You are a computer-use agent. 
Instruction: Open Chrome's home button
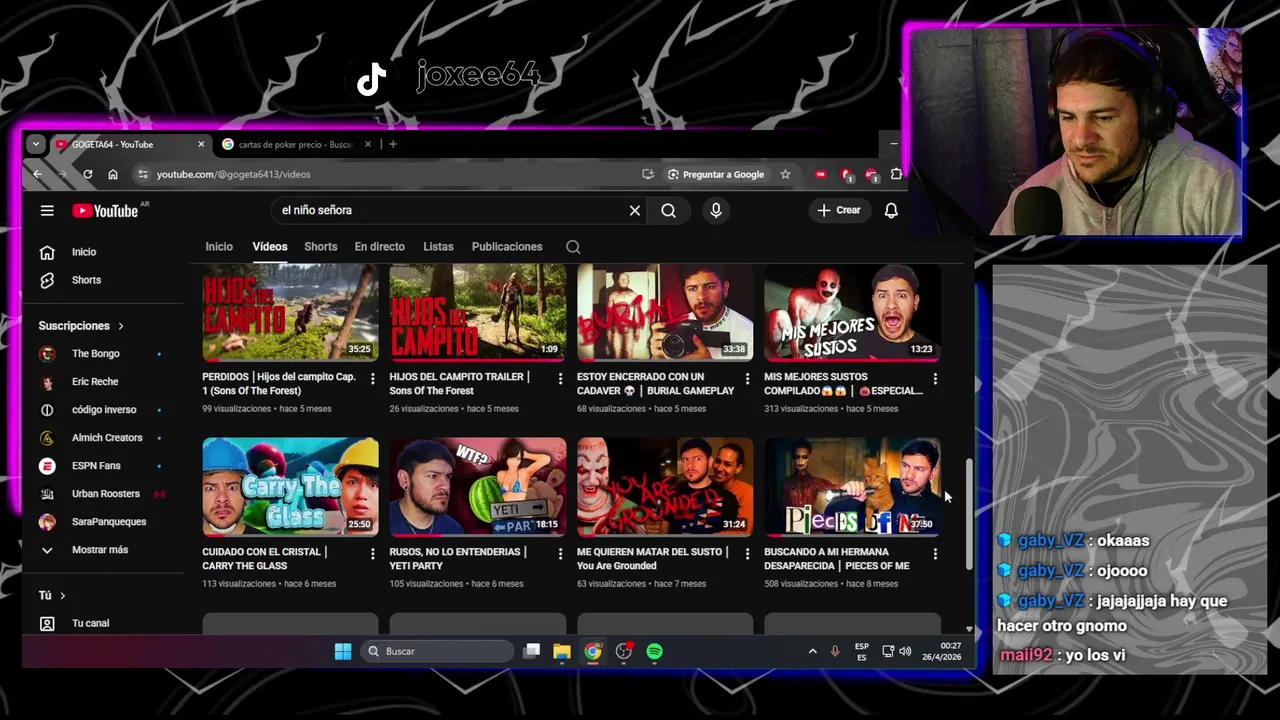point(113,174)
